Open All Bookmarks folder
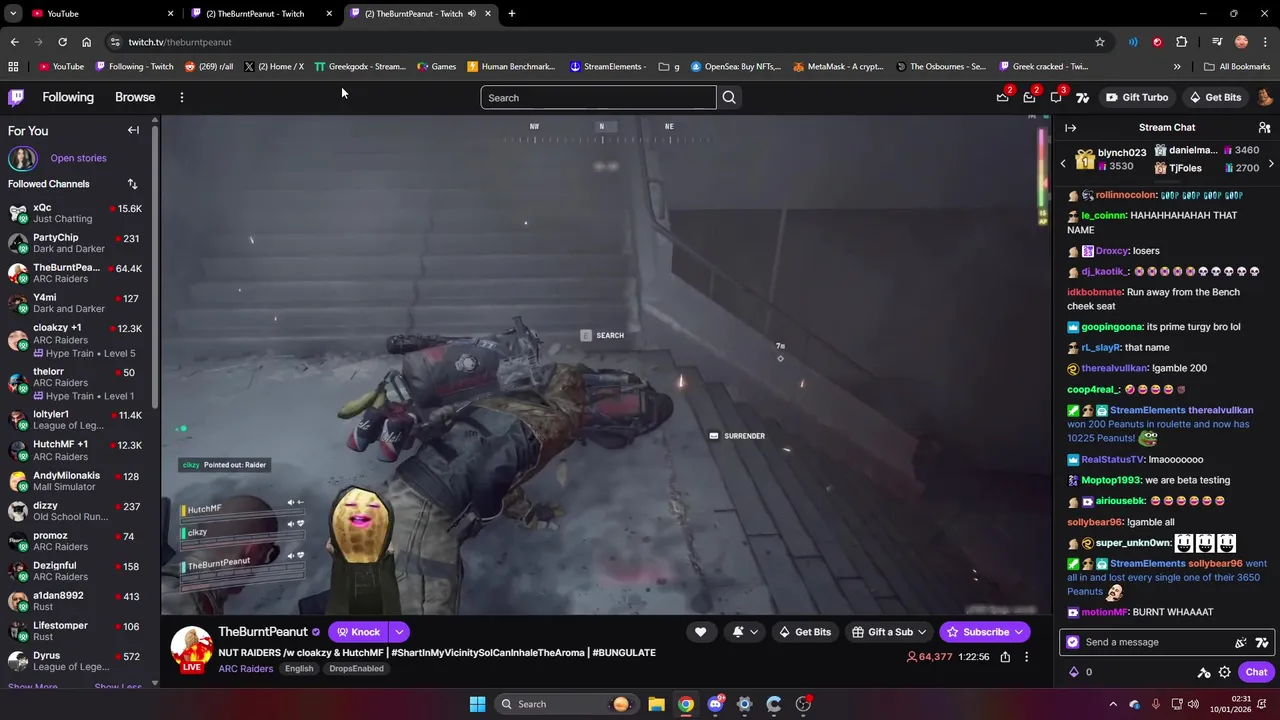Image resolution: width=1280 pixels, height=720 pixels. [1237, 67]
